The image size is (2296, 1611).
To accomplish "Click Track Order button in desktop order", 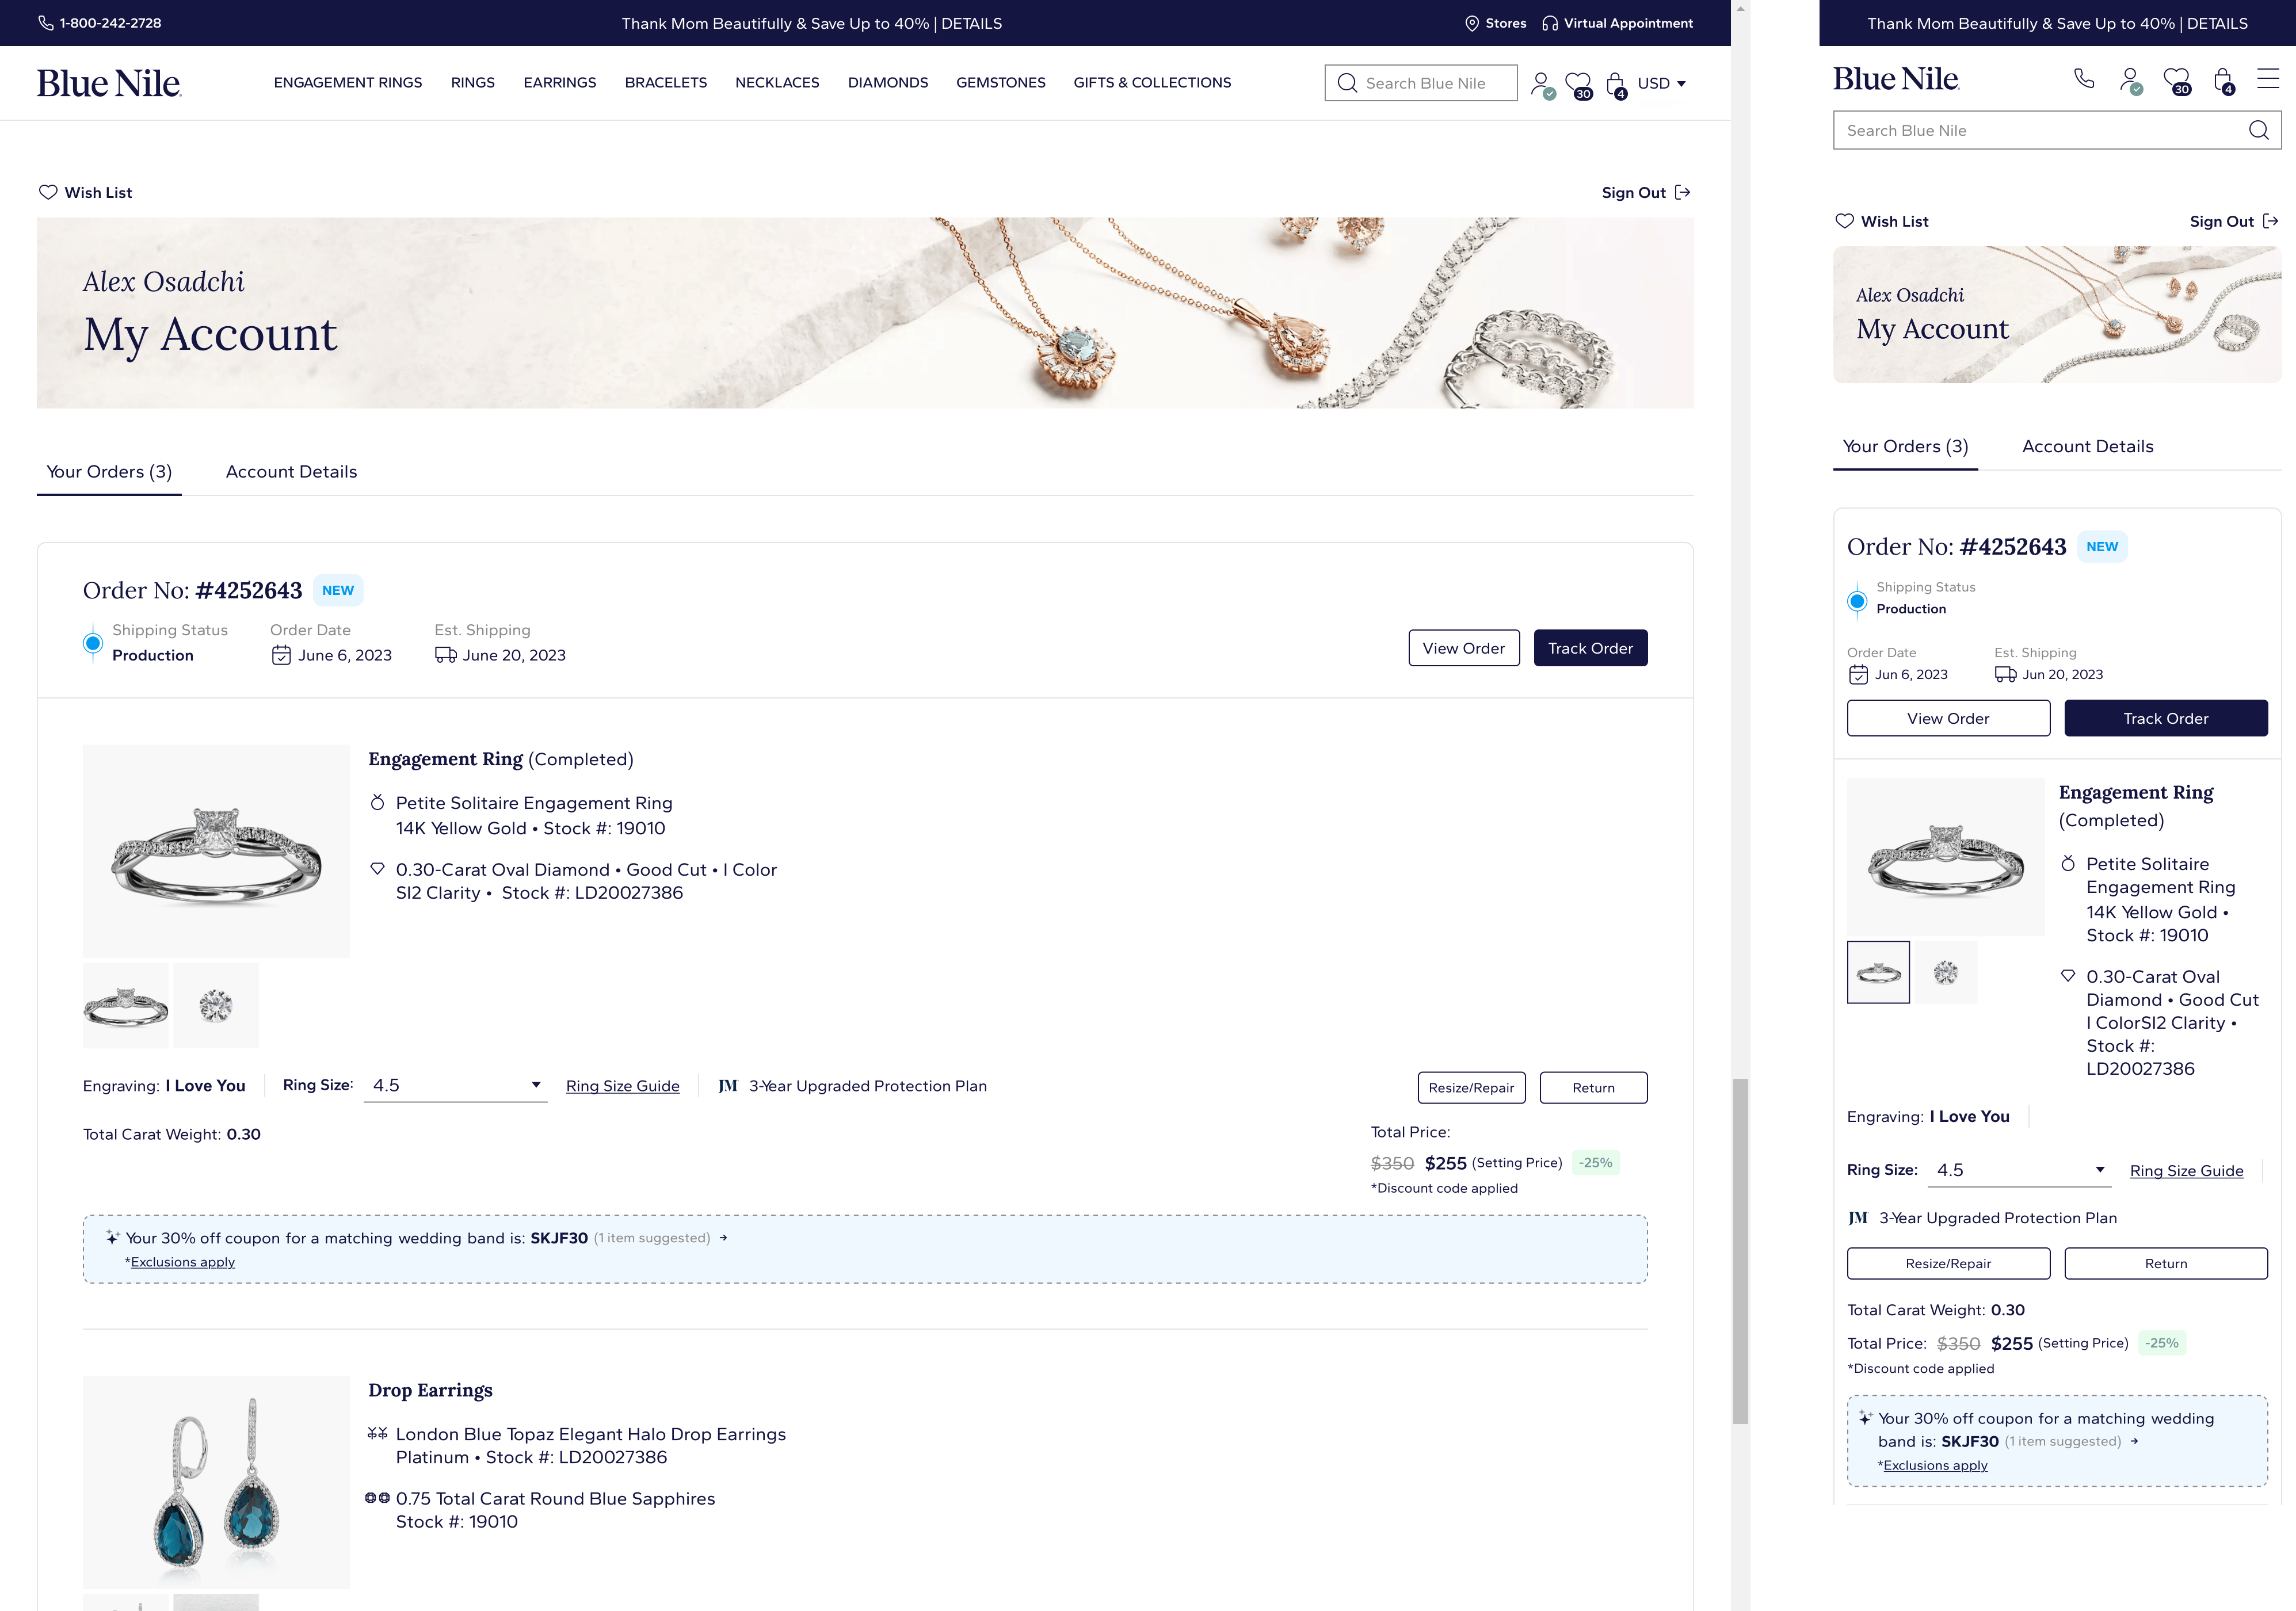I will 1590,648.
